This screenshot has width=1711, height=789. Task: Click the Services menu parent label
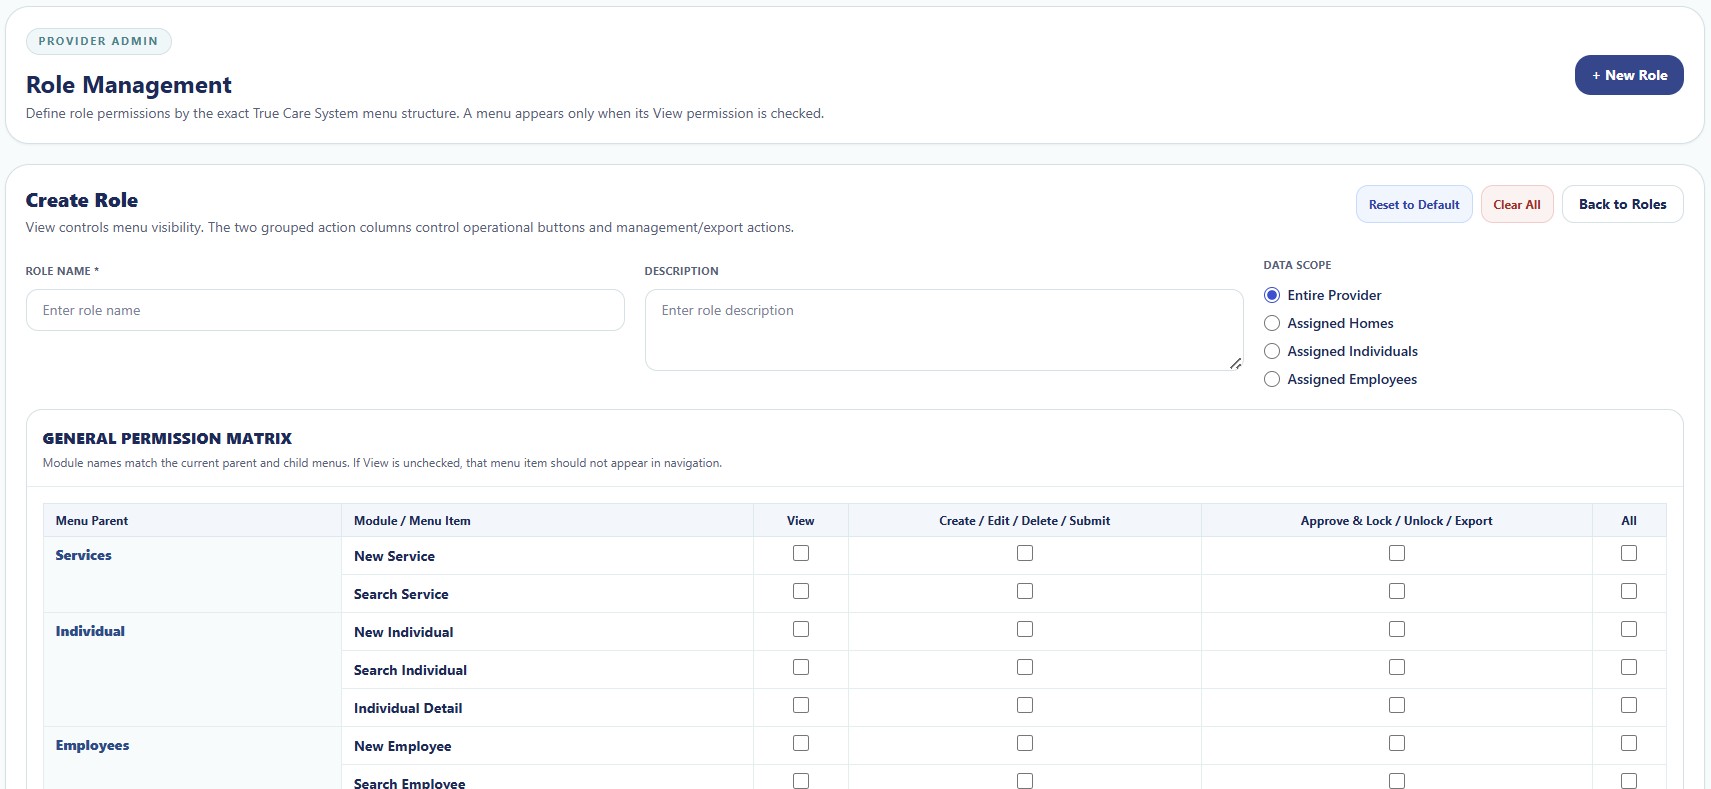[84, 555]
